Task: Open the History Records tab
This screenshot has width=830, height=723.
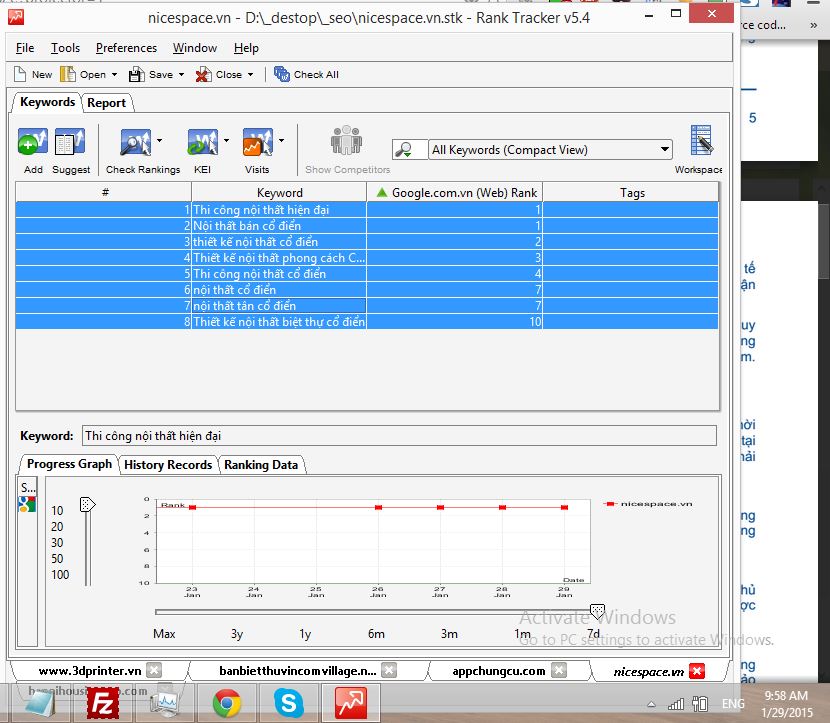Action: [168, 465]
